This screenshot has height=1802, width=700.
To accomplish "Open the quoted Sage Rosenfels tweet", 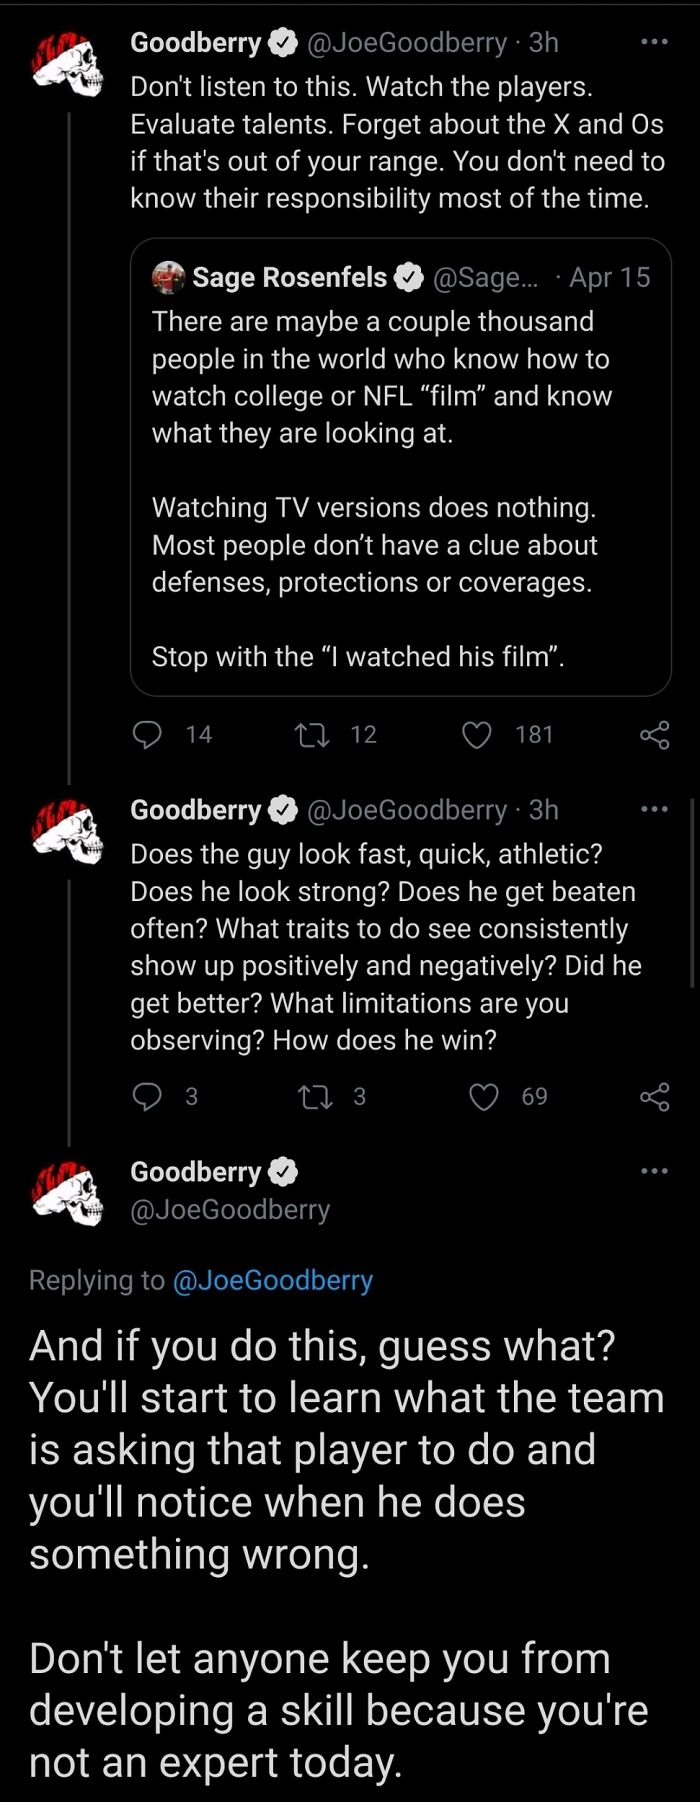I will click(x=400, y=470).
